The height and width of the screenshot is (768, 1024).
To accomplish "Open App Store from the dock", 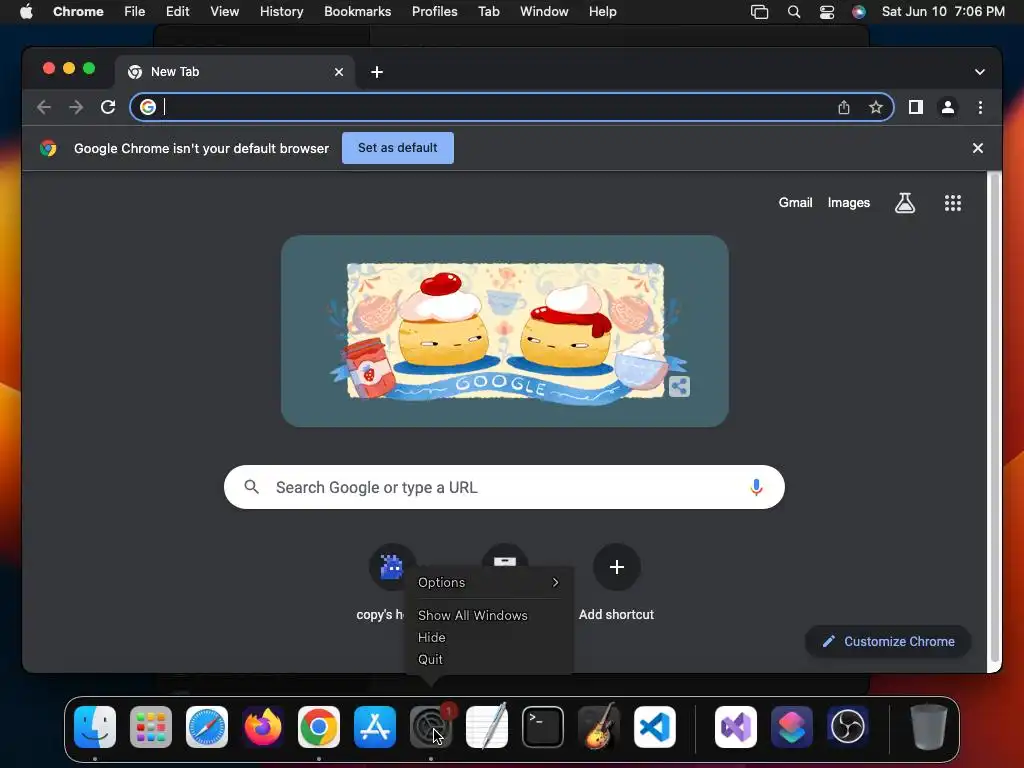I will point(375,727).
